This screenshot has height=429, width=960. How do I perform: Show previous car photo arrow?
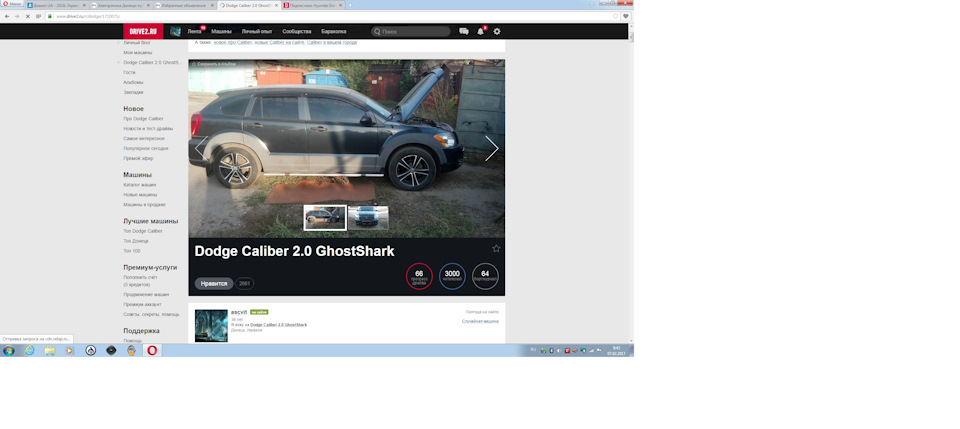pyautogui.click(x=201, y=148)
